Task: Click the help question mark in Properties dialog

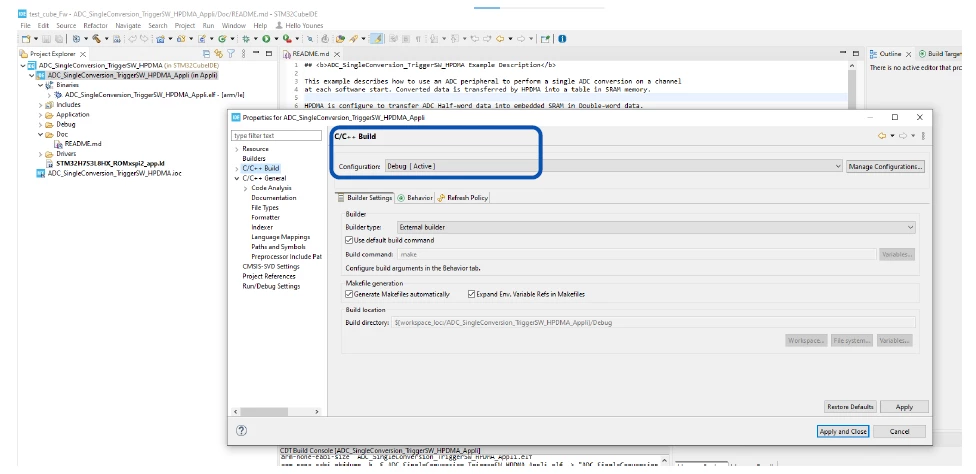Action: tap(242, 430)
